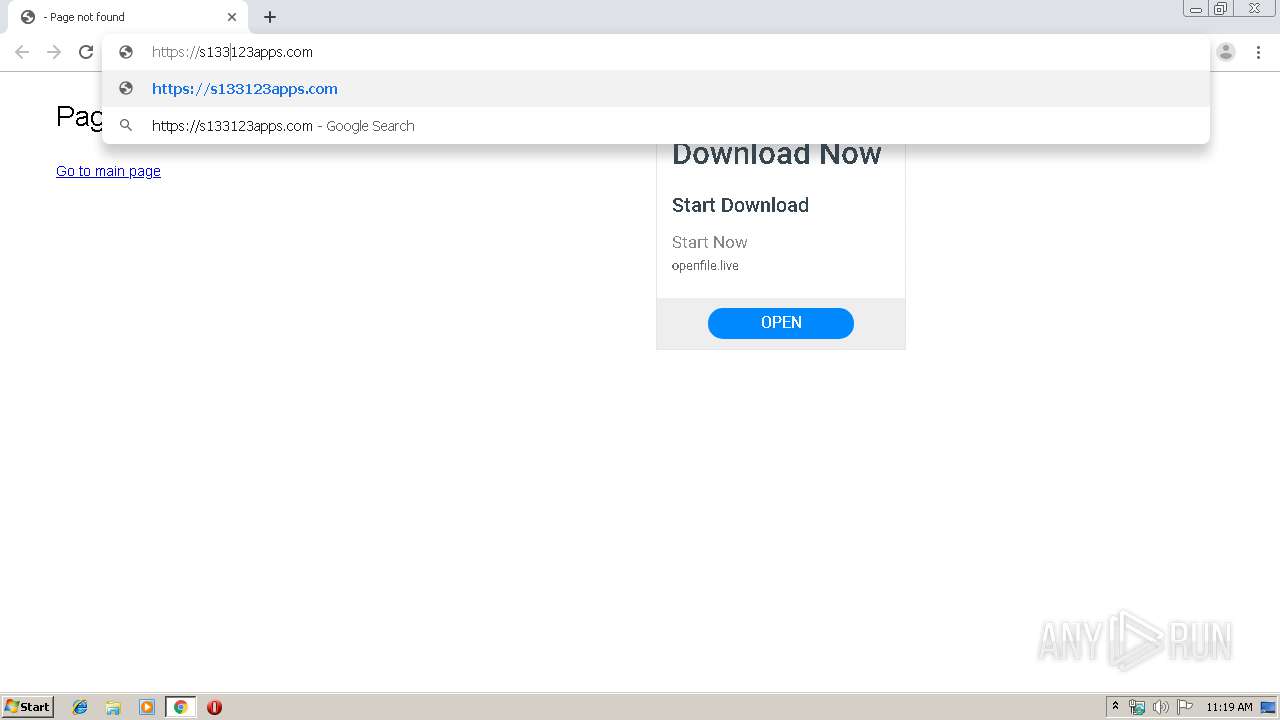Open the Windows Start menu
1280x720 pixels.
click(x=28, y=707)
